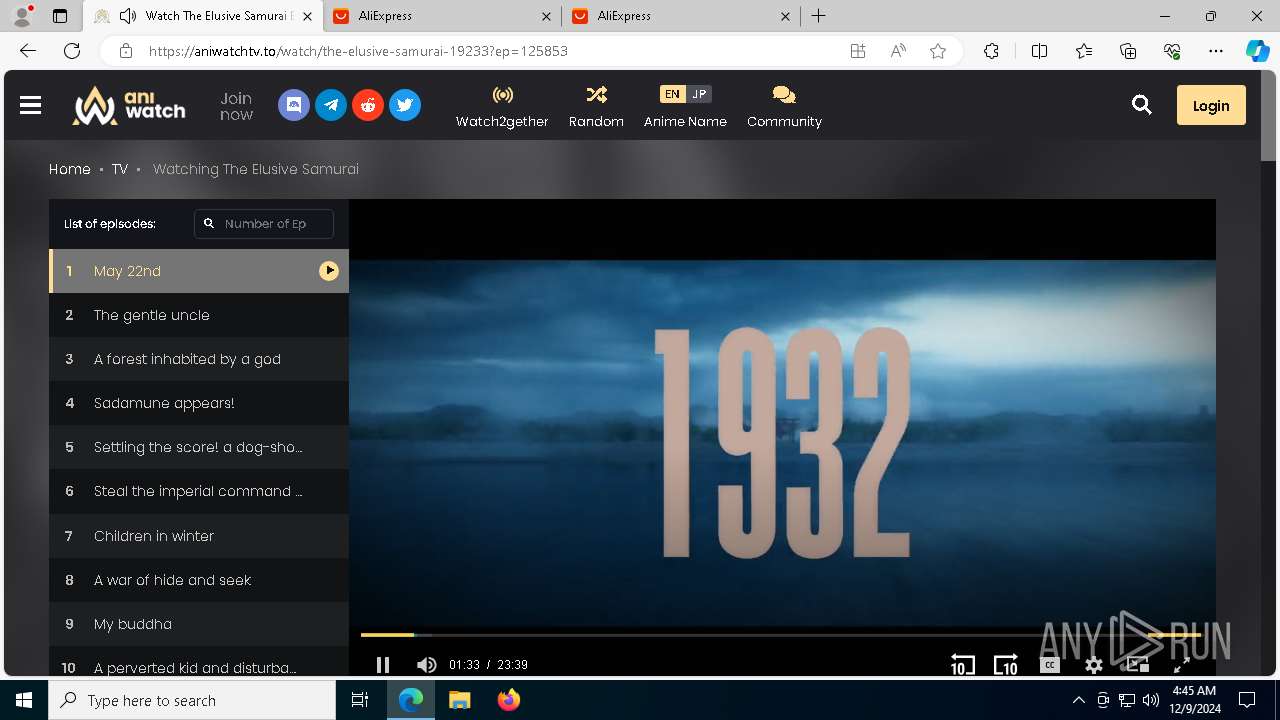1280x720 pixels.
Task: Select episode 4 Sadamune appears!
Action: coord(199,403)
